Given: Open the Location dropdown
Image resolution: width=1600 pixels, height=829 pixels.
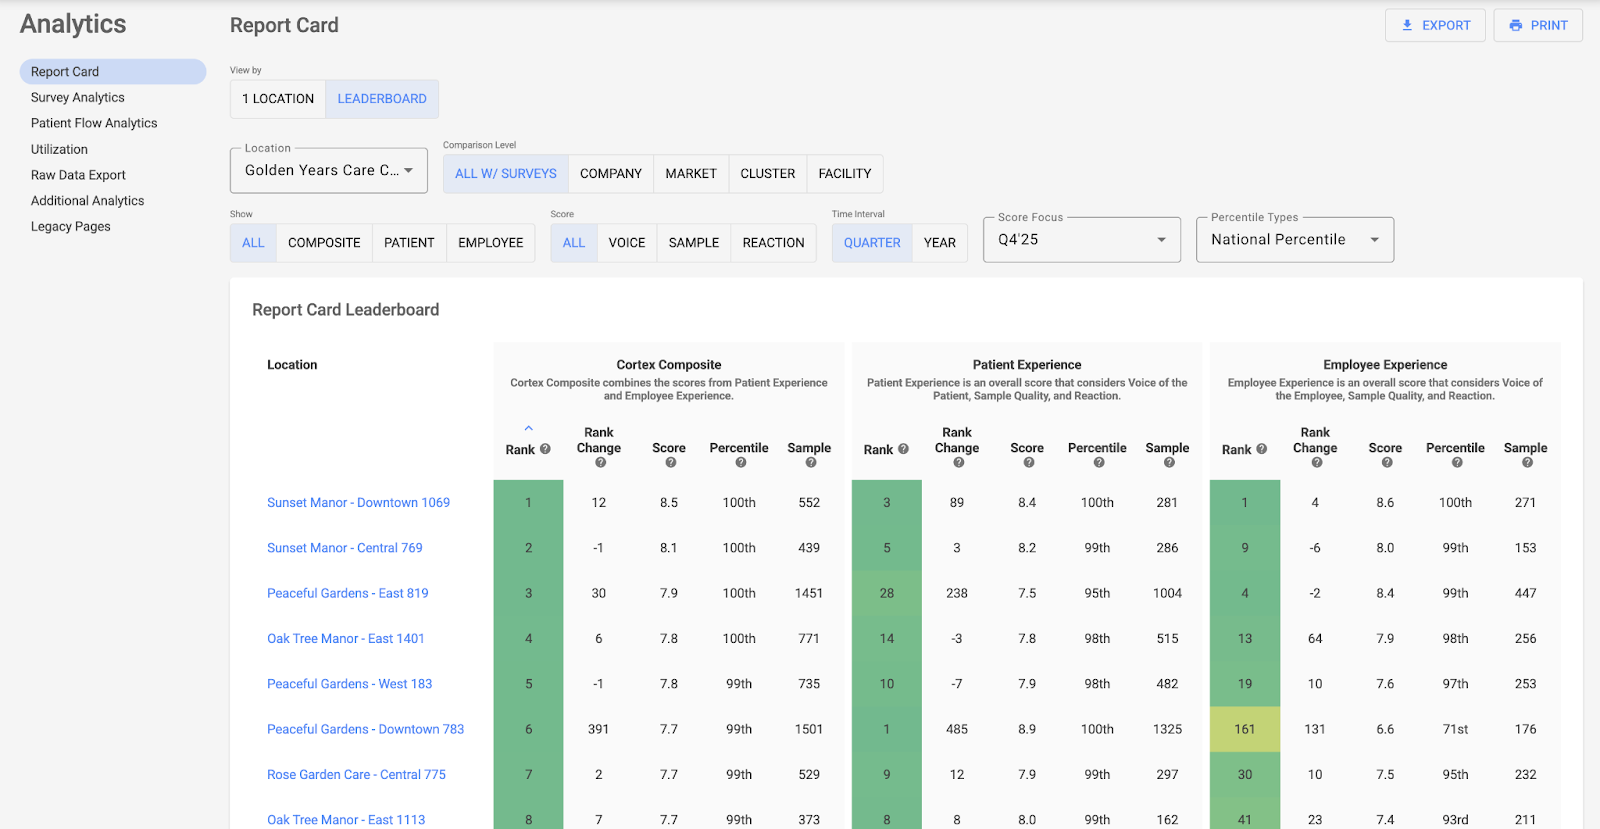Looking at the screenshot, I should (x=328, y=171).
